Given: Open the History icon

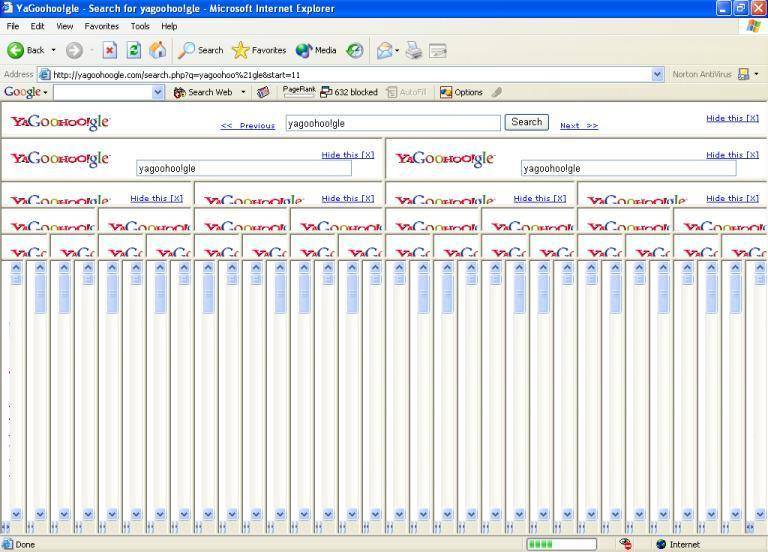Looking at the screenshot, I should click(x=355, y=50).
